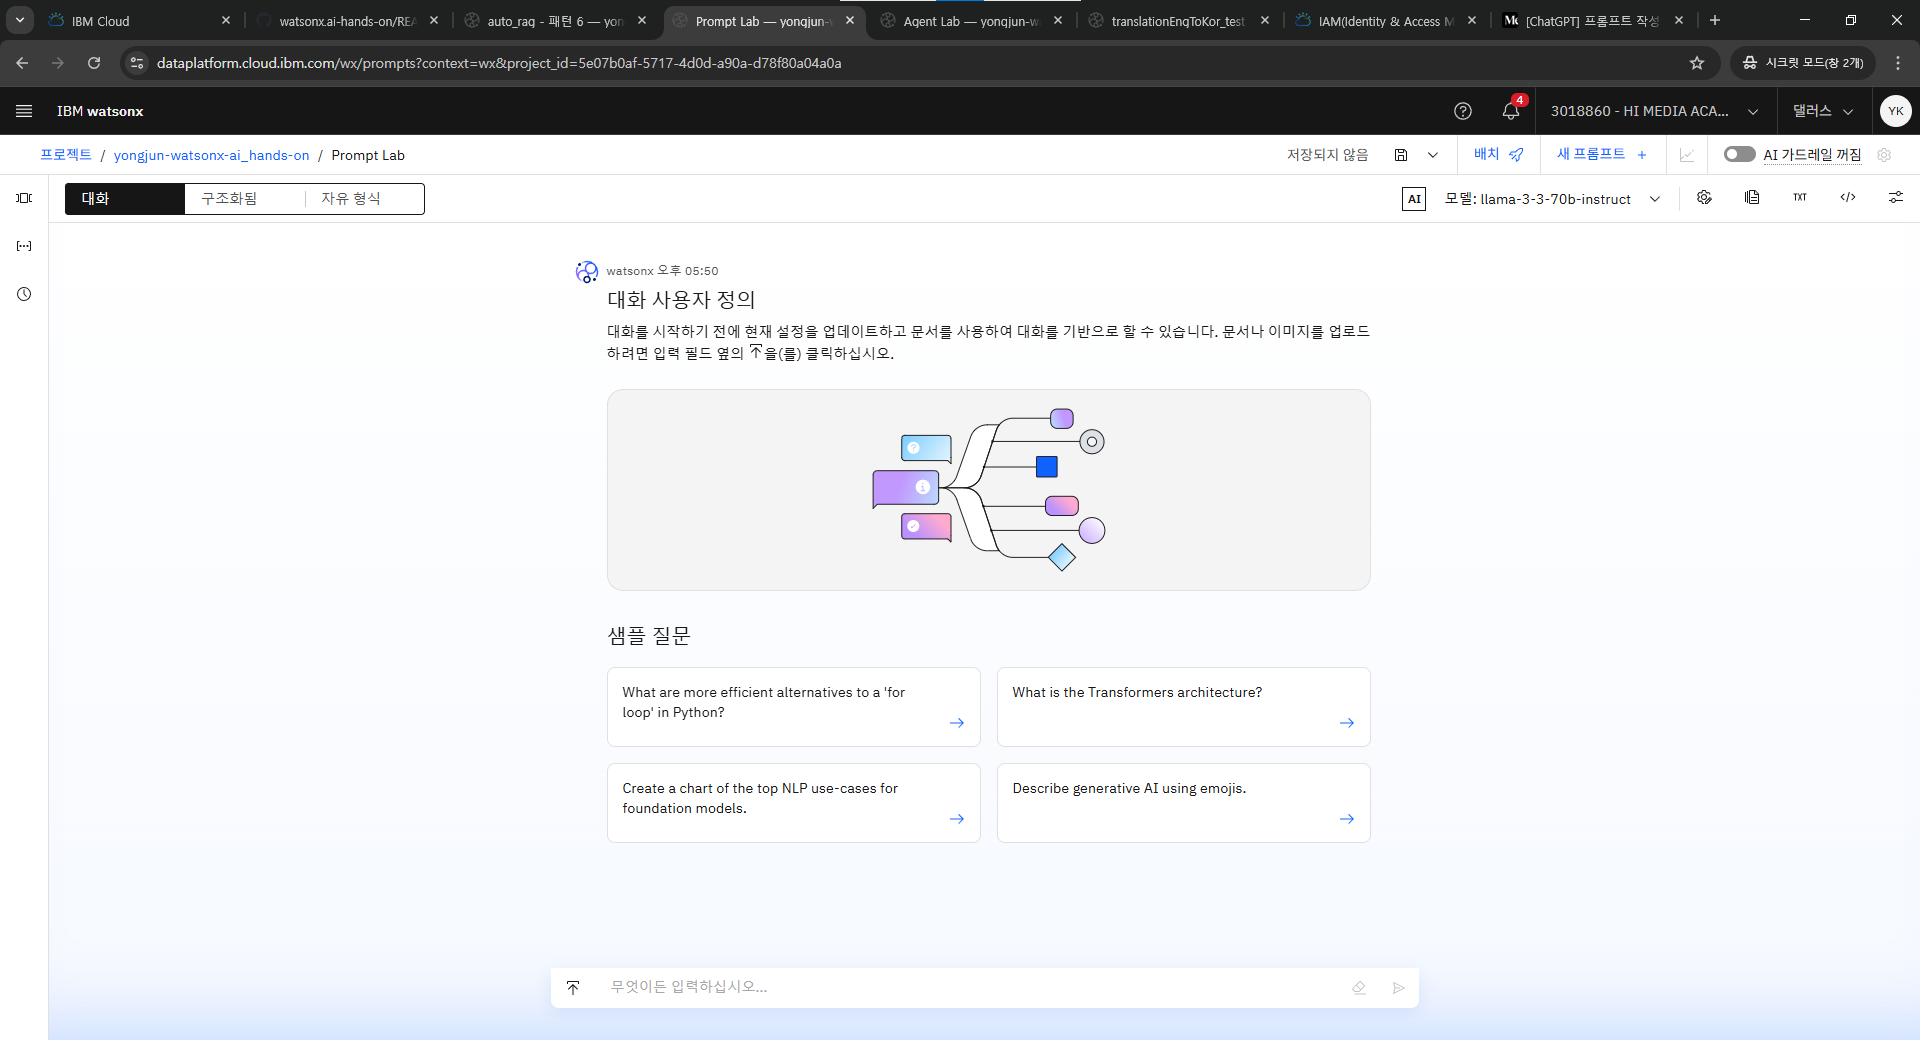Click the evaluation chart icon

[1687, 155]
